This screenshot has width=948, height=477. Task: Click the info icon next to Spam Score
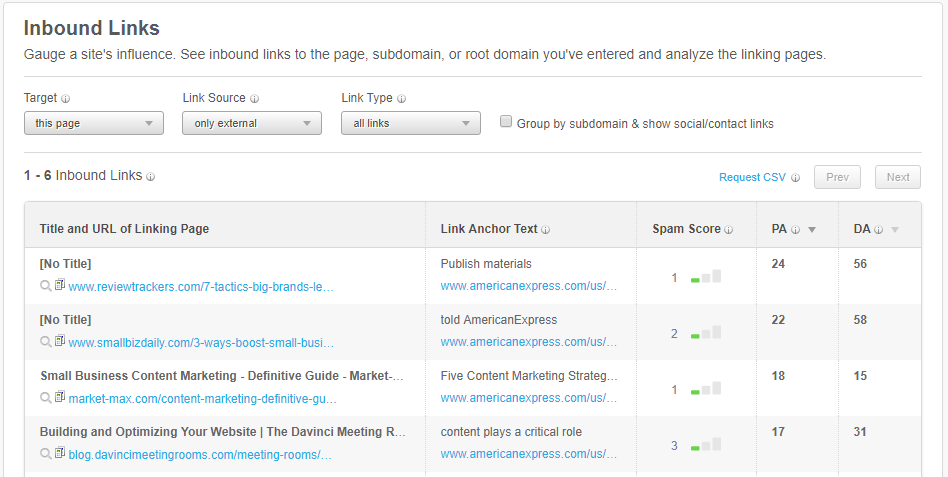pos(729,230)
